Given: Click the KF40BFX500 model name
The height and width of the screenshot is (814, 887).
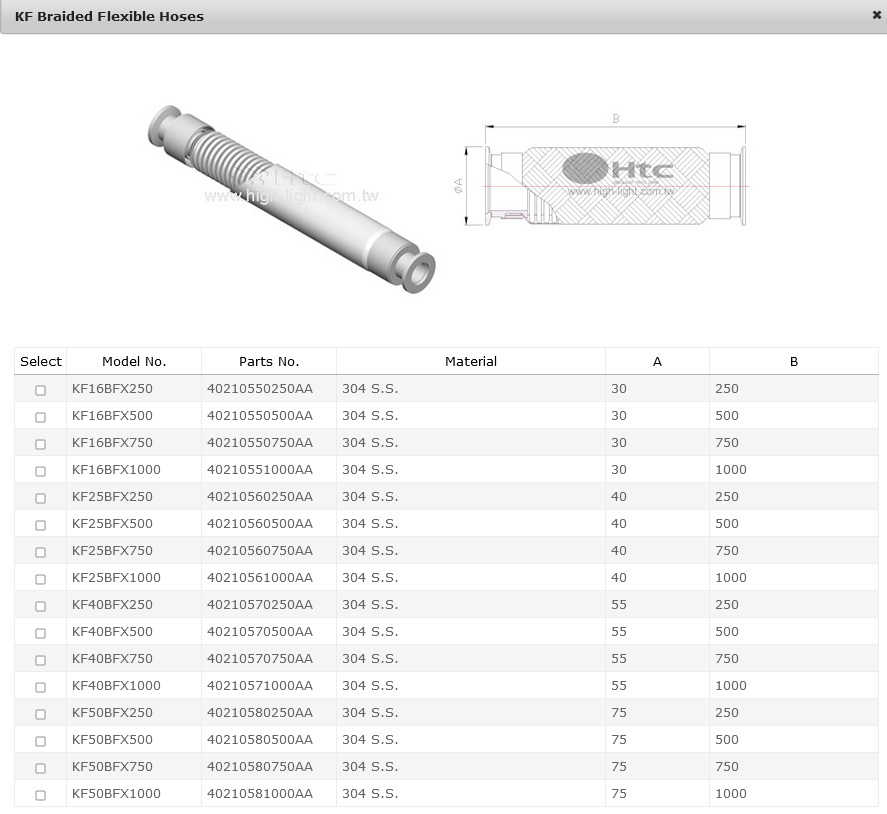Looking at the screenshot, I should coord(112,631).
